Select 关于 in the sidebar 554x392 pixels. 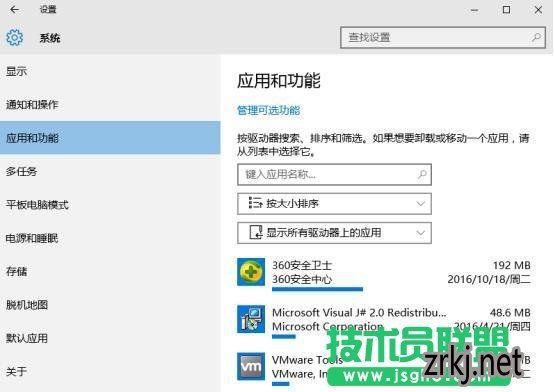[110, 371]
